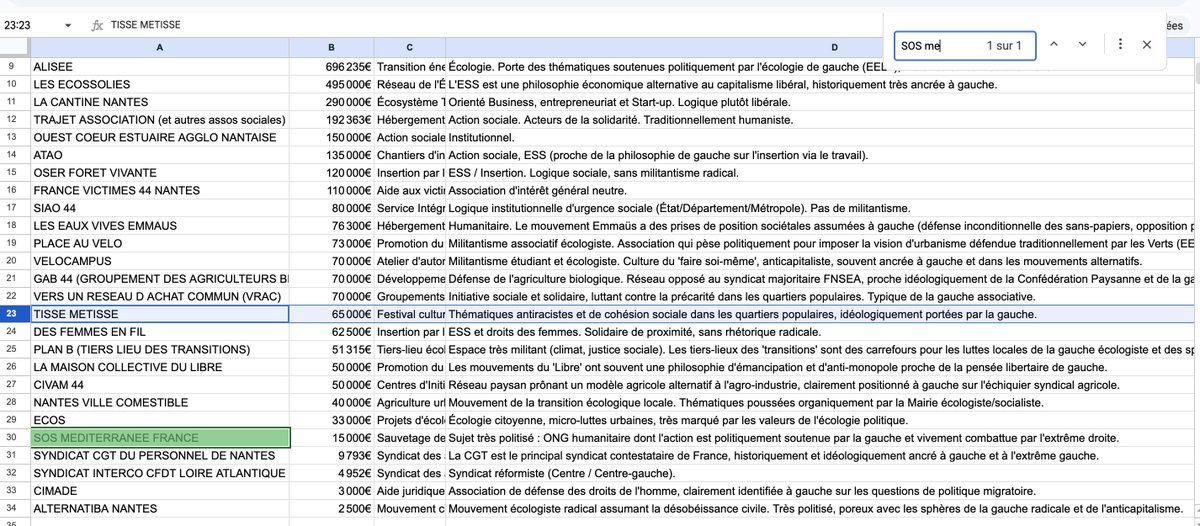Image resolution: width=1200 pixels, height=526 pixels.
Task: Click cell 'LES ECOSSOLIES'
Action: click(160, 84)
